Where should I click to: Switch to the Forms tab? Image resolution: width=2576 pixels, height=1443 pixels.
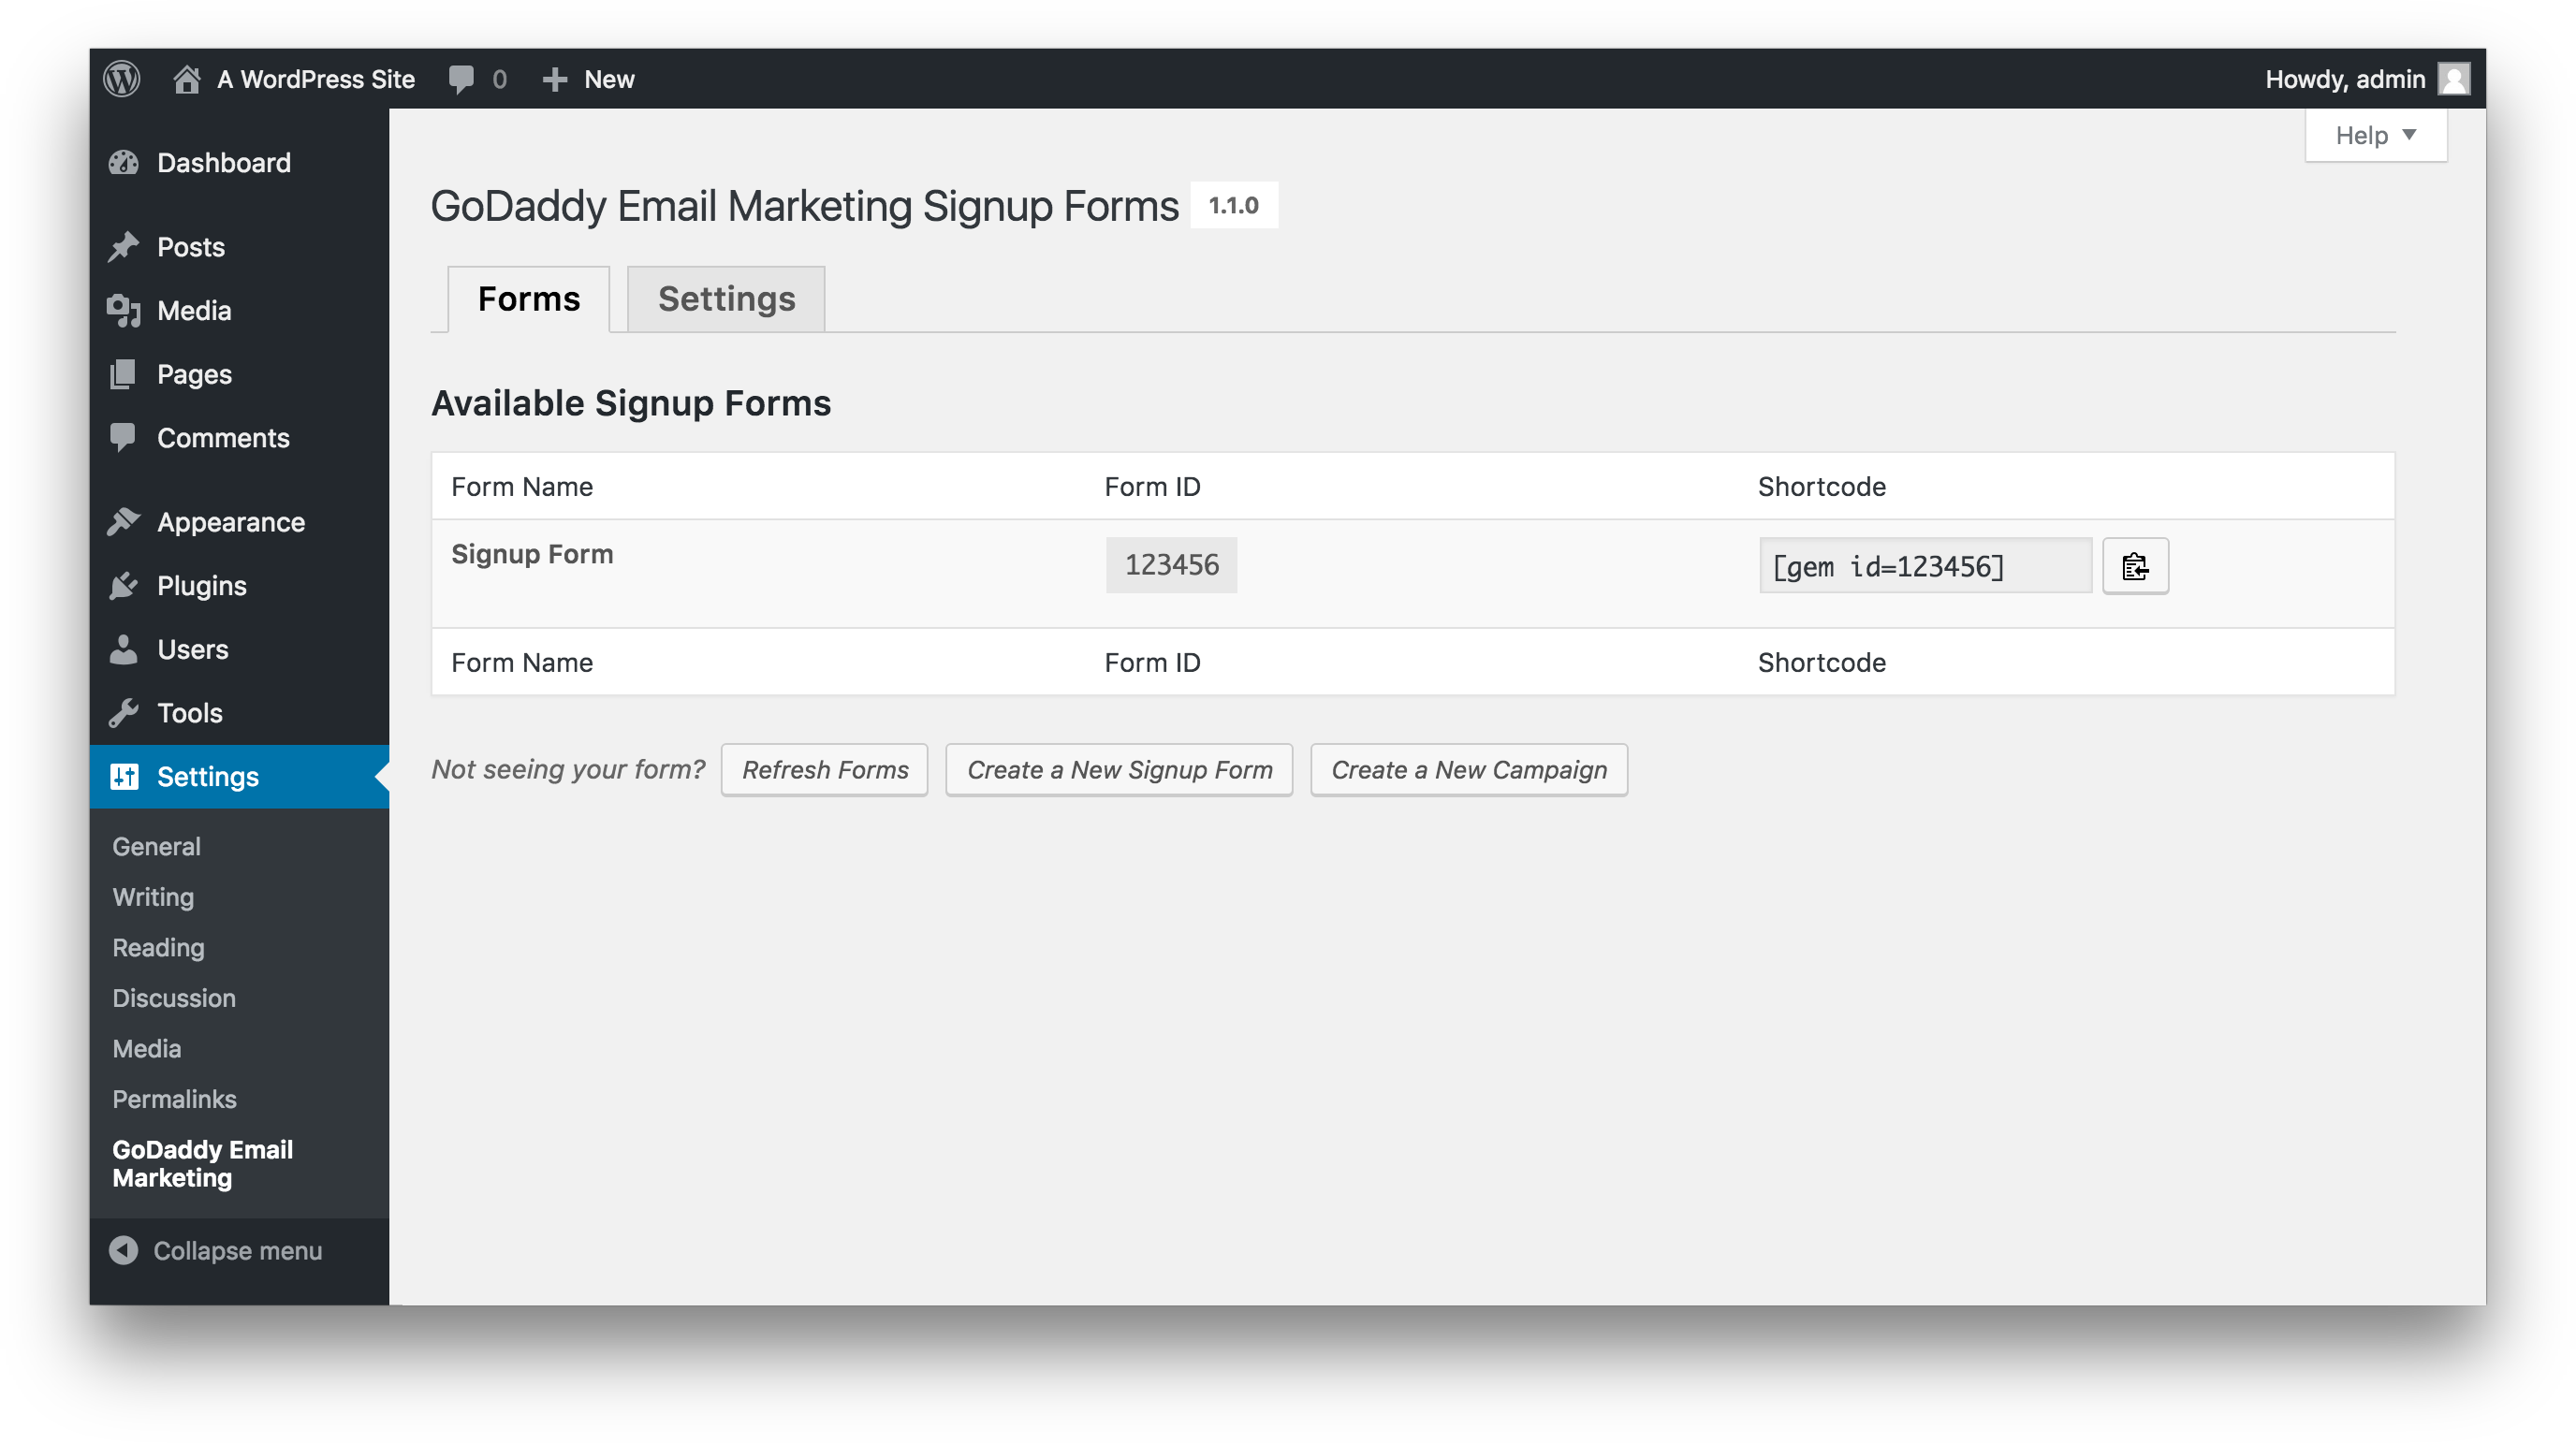(529, 298)
